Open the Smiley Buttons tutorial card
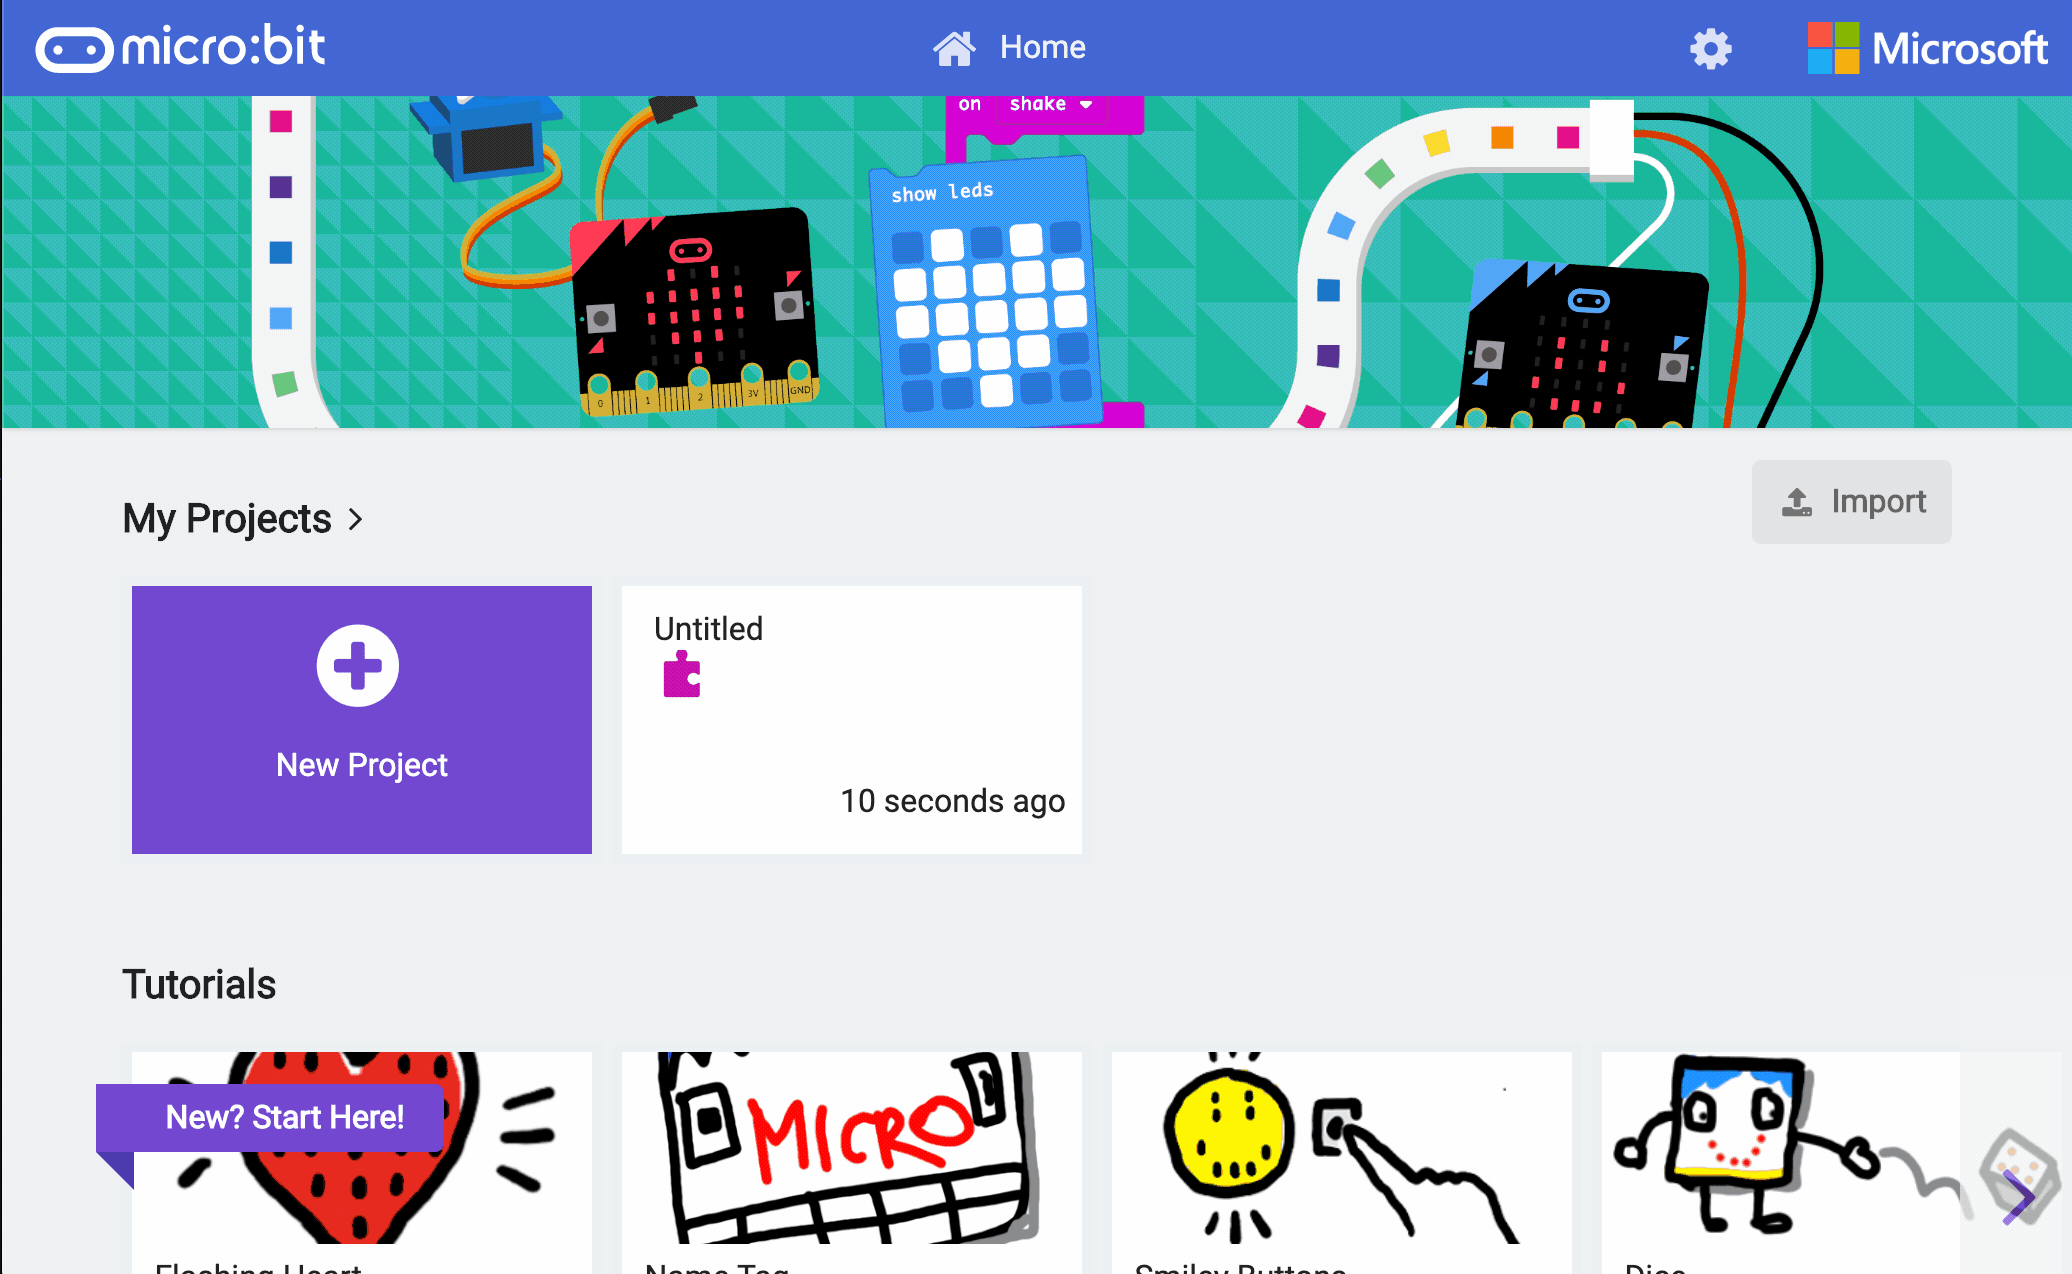The height and width of the screenshot is (1274, 2072). [x=1342, y=1162]
